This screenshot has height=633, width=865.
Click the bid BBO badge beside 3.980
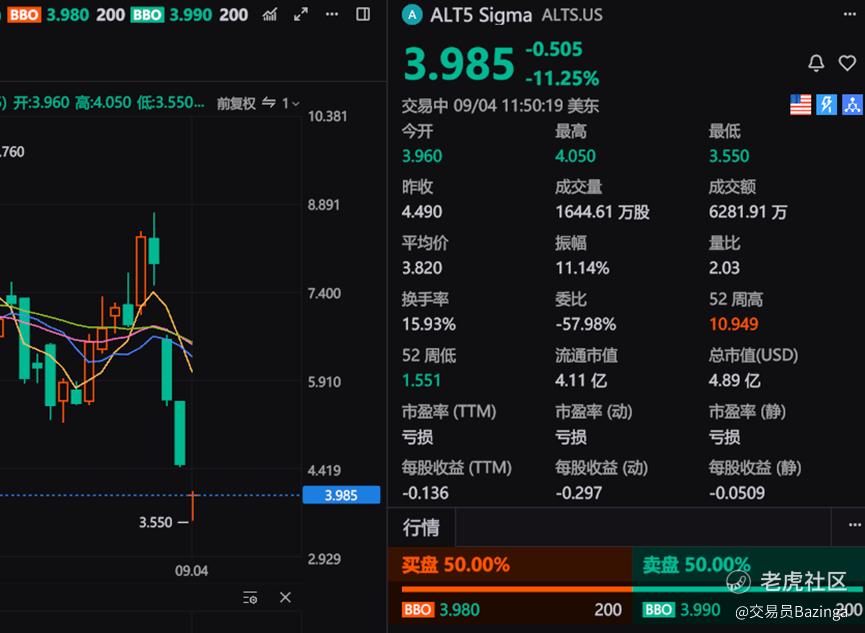coord(418,610)
